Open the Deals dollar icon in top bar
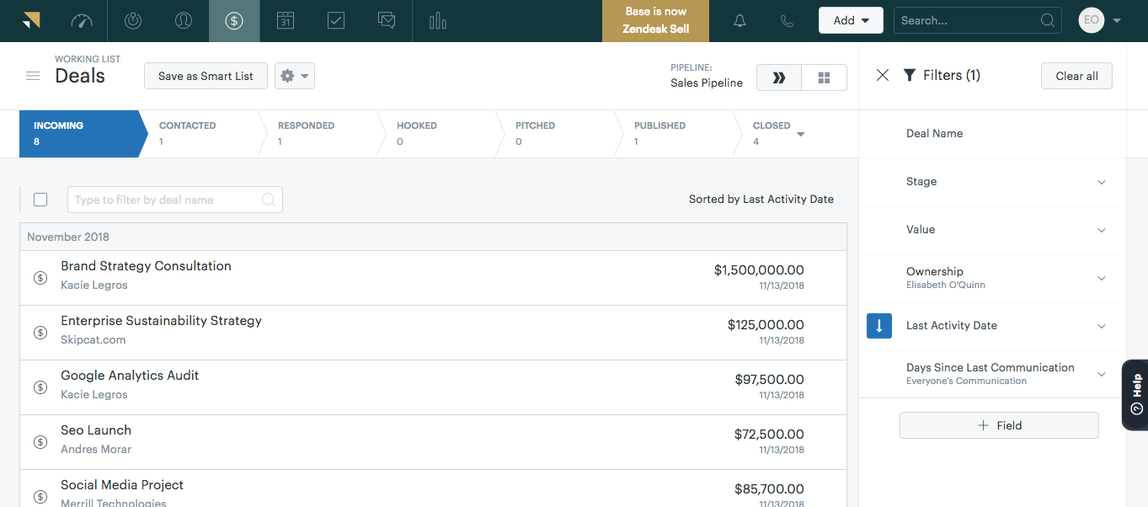 234,21
